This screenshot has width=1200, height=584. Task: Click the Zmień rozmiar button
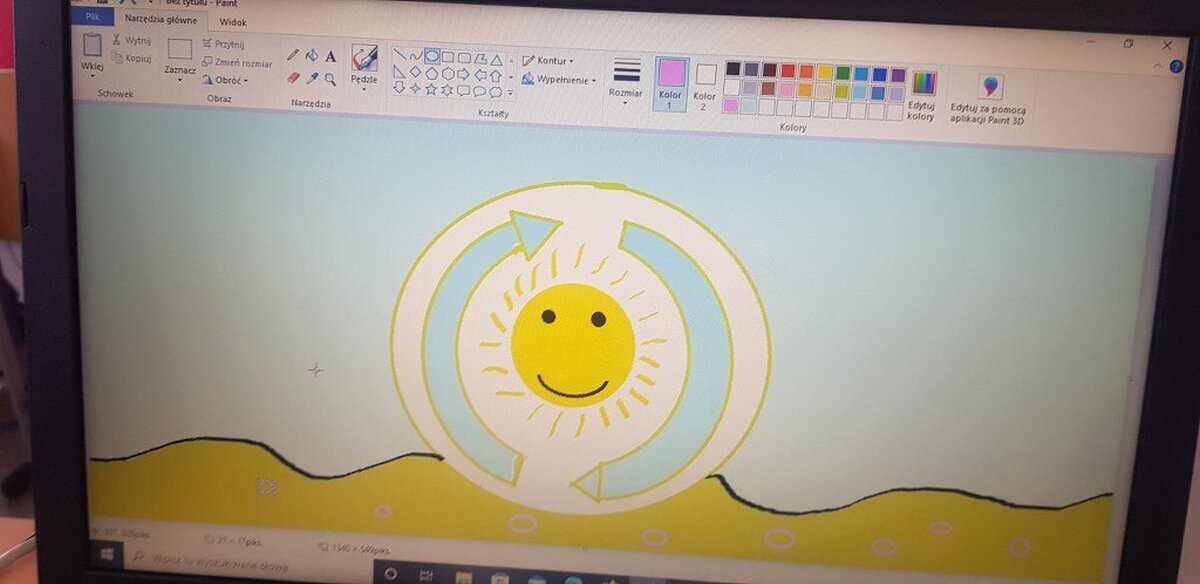tap(236, 63)
